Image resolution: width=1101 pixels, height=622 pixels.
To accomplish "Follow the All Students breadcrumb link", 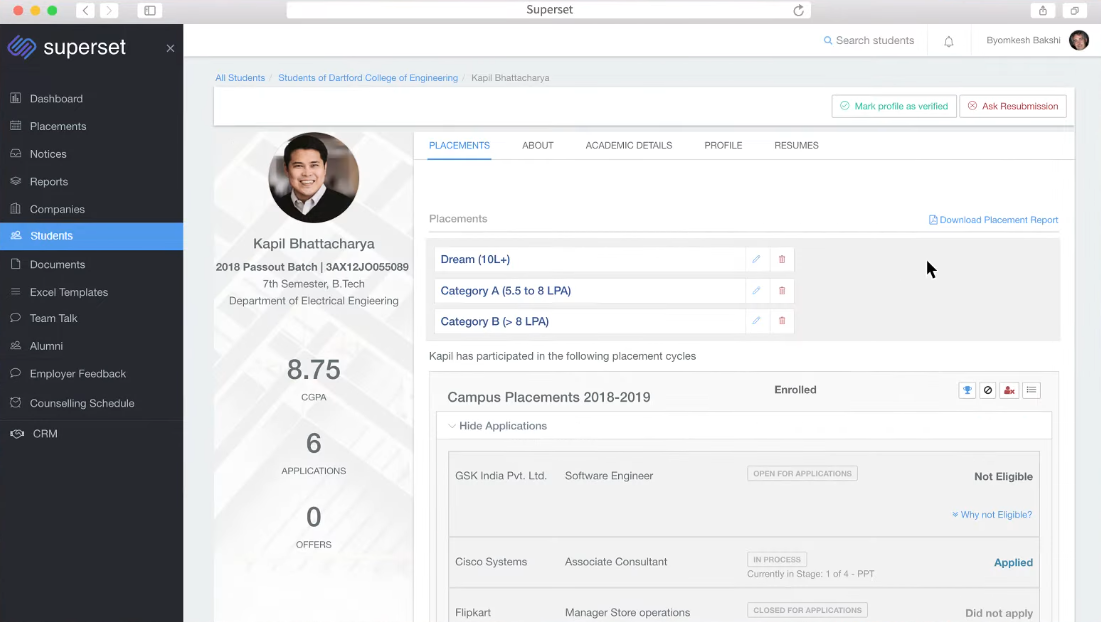I will point(240,78).
